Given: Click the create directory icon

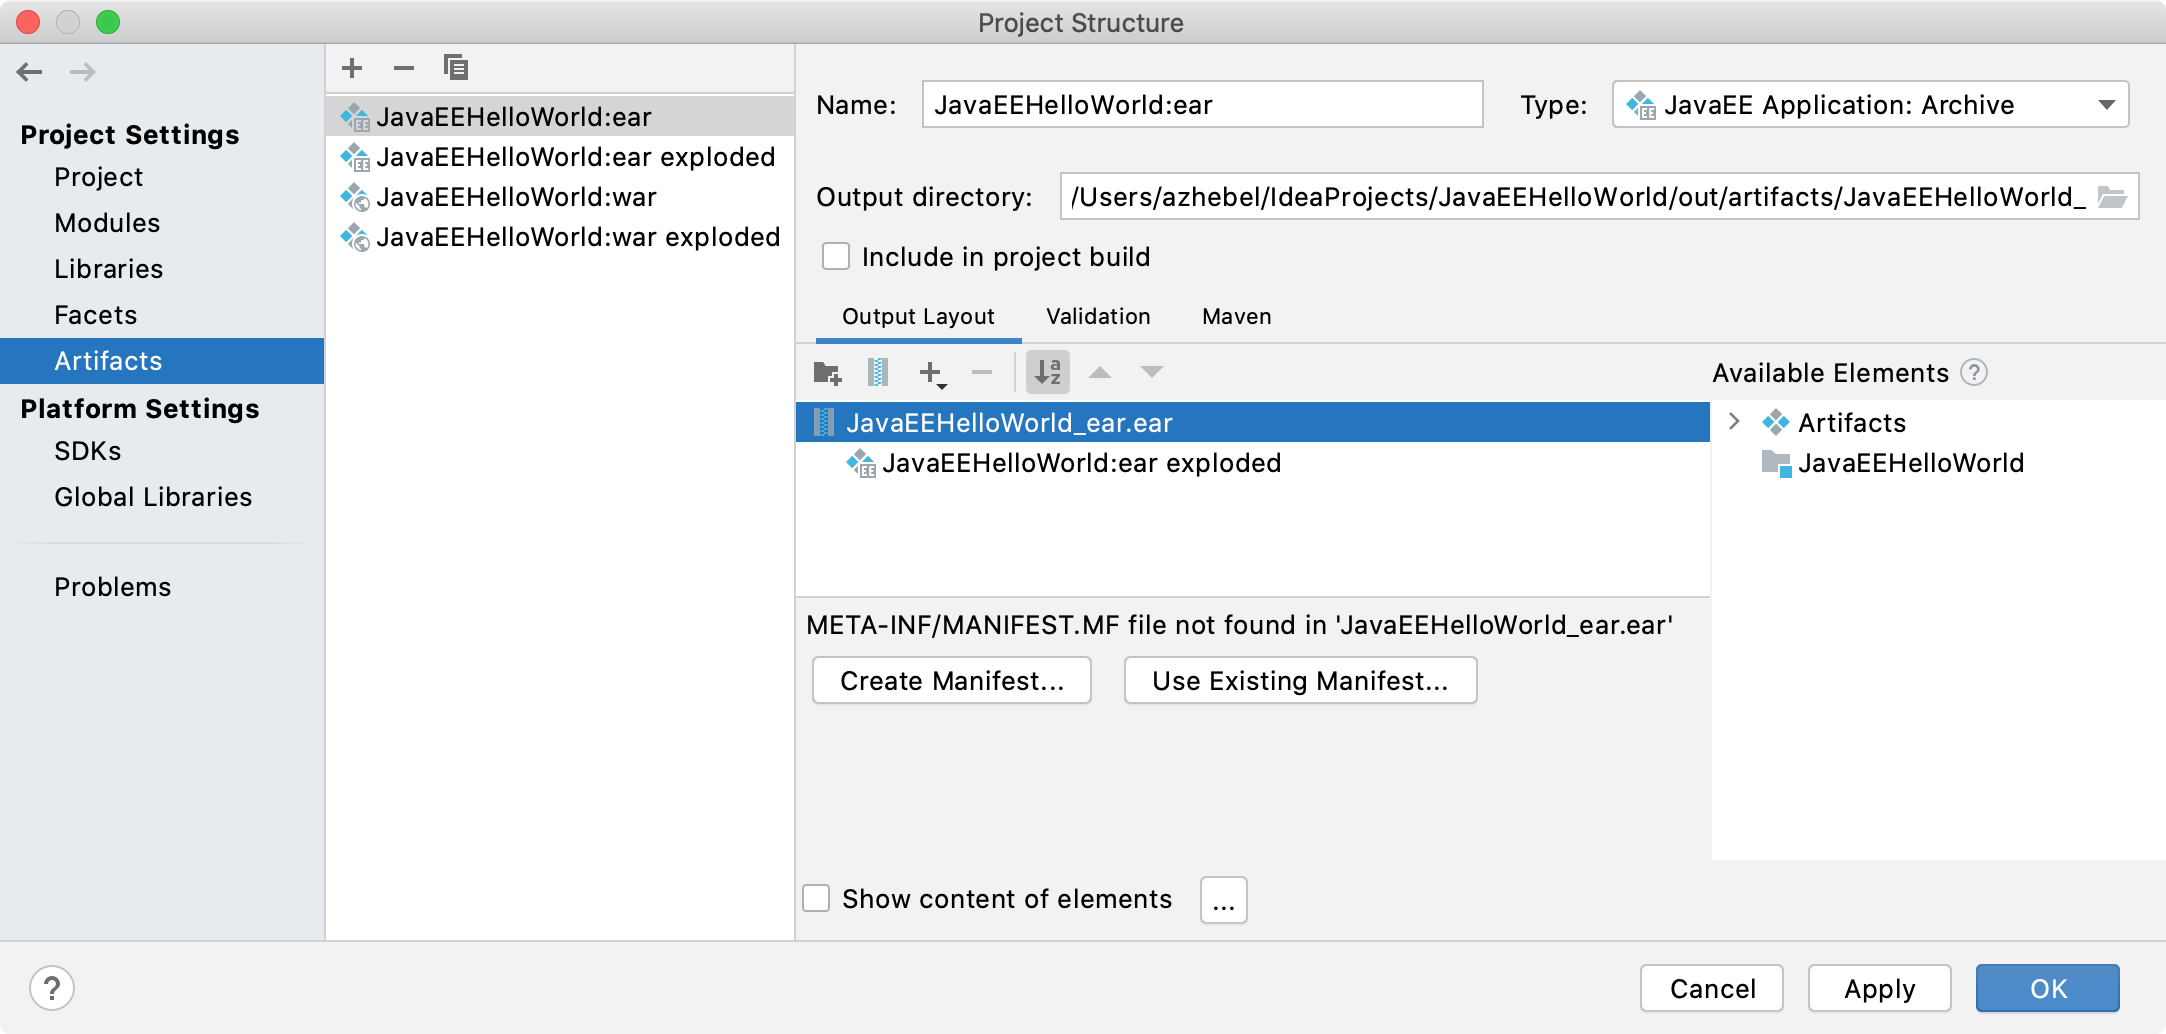Looking at the screenshot, I should pyautogui.click(x=827, y=373).
